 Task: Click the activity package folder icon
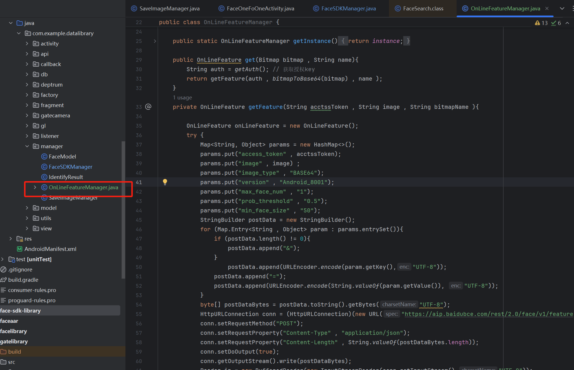pos(36,44)
